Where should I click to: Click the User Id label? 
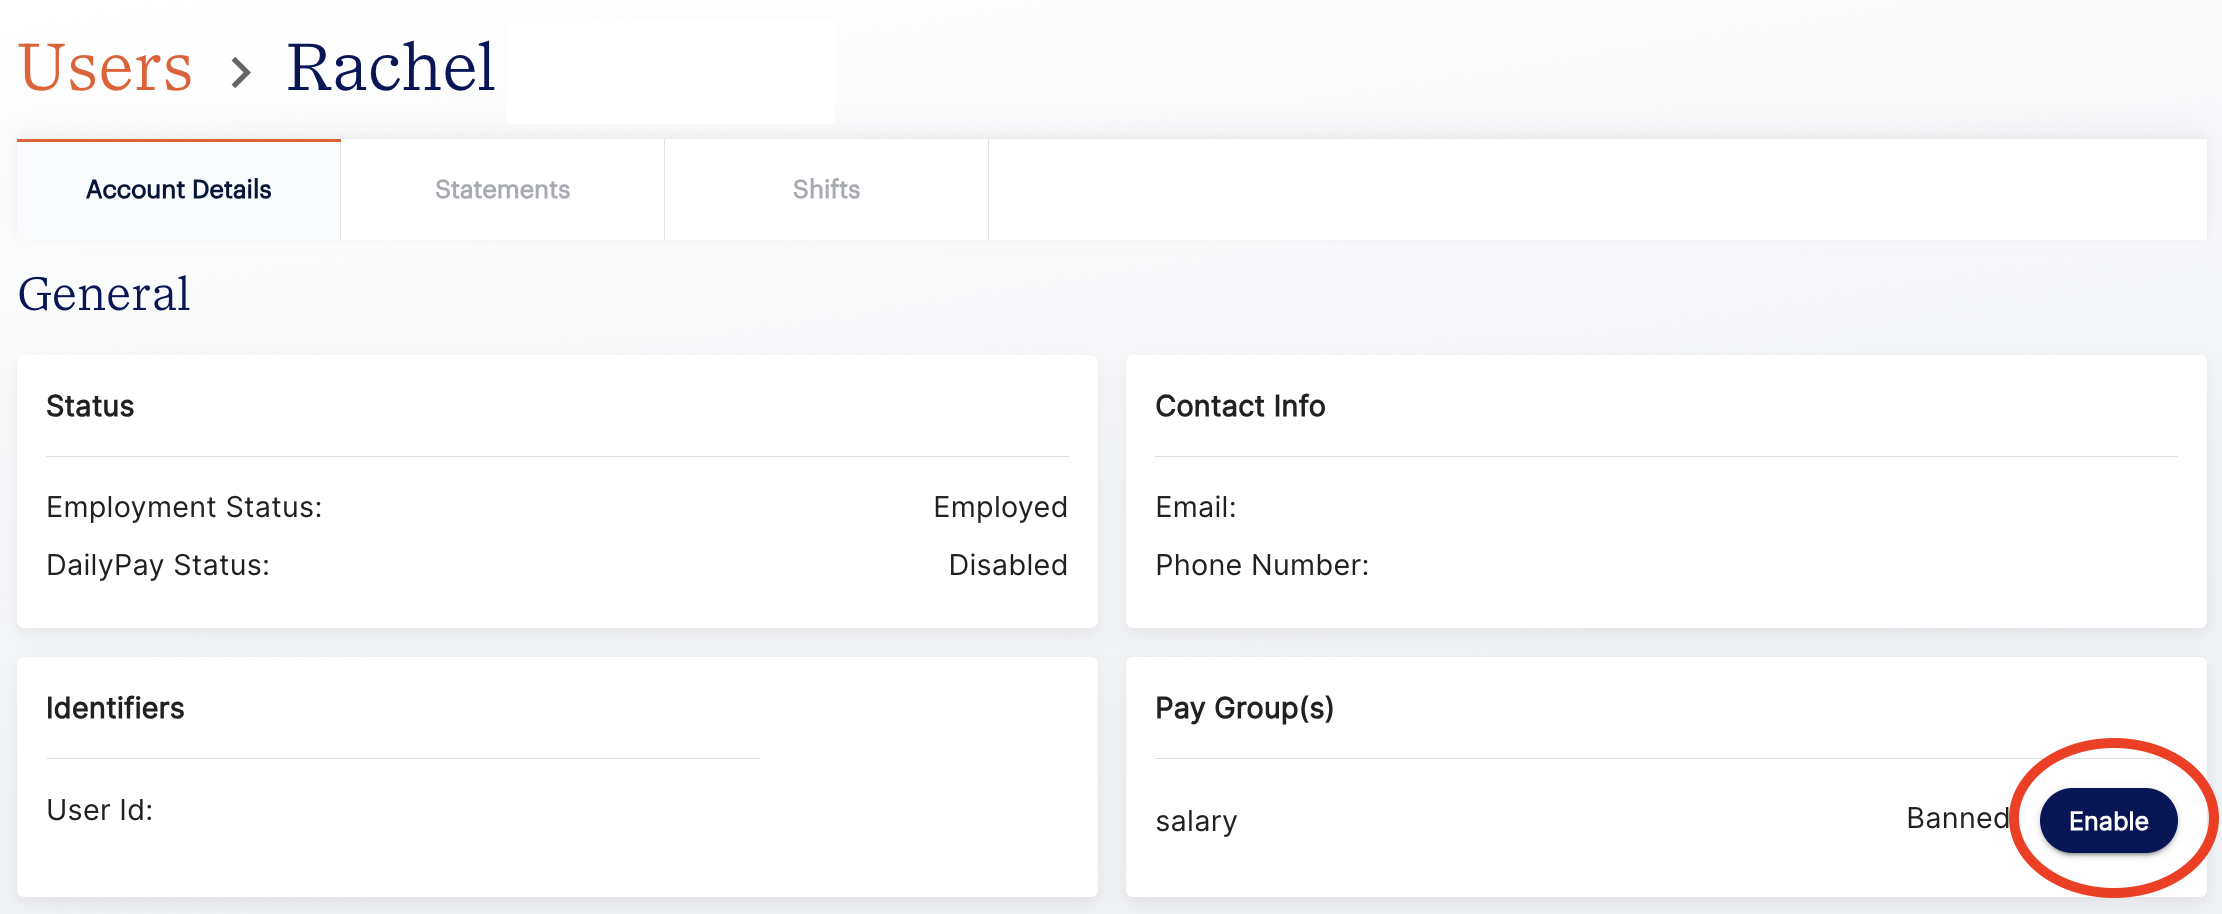coord(100,810)
